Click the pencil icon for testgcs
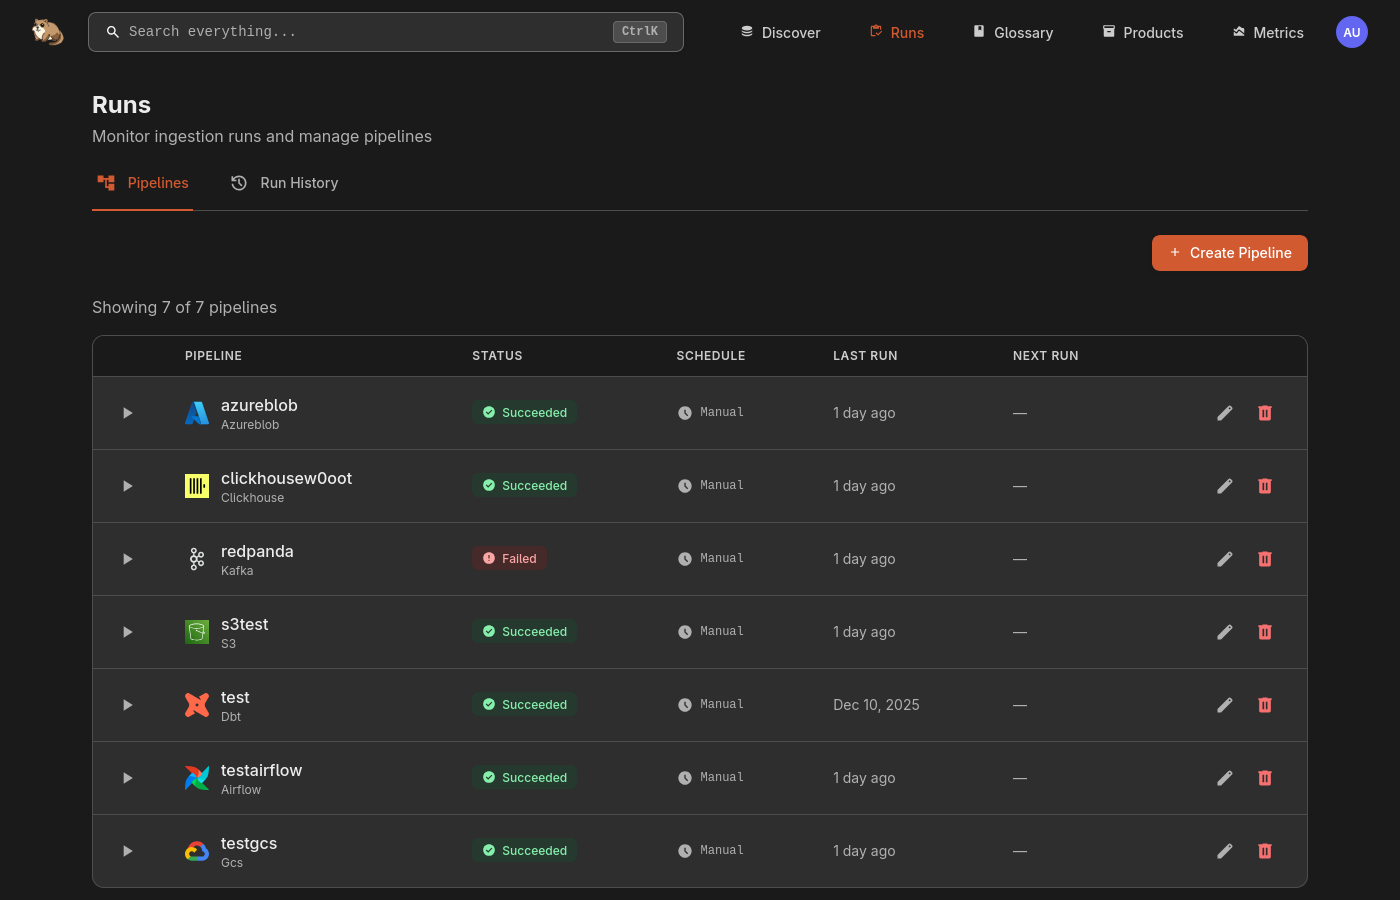Screen dimensions: 1400x900 coord(1224,851)
